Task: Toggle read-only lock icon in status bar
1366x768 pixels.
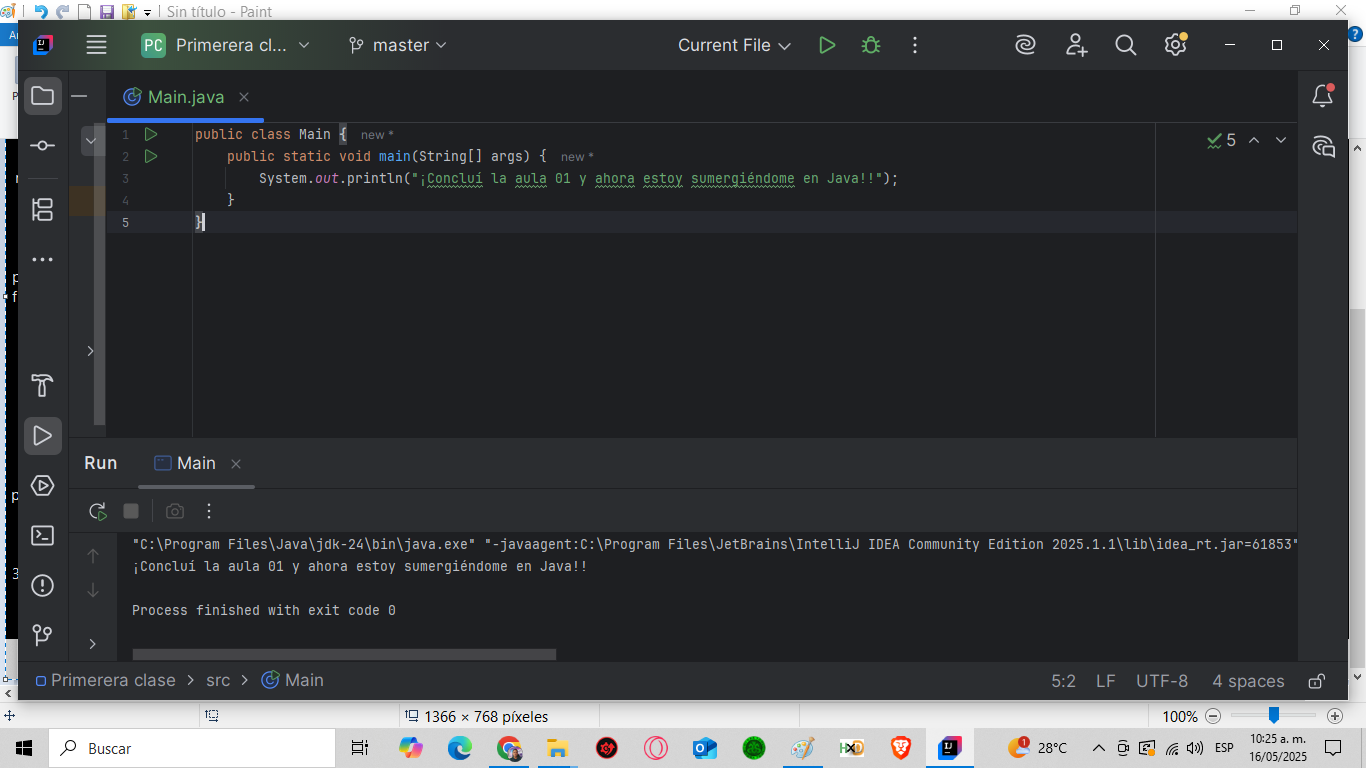Action: click(1317, 681)
